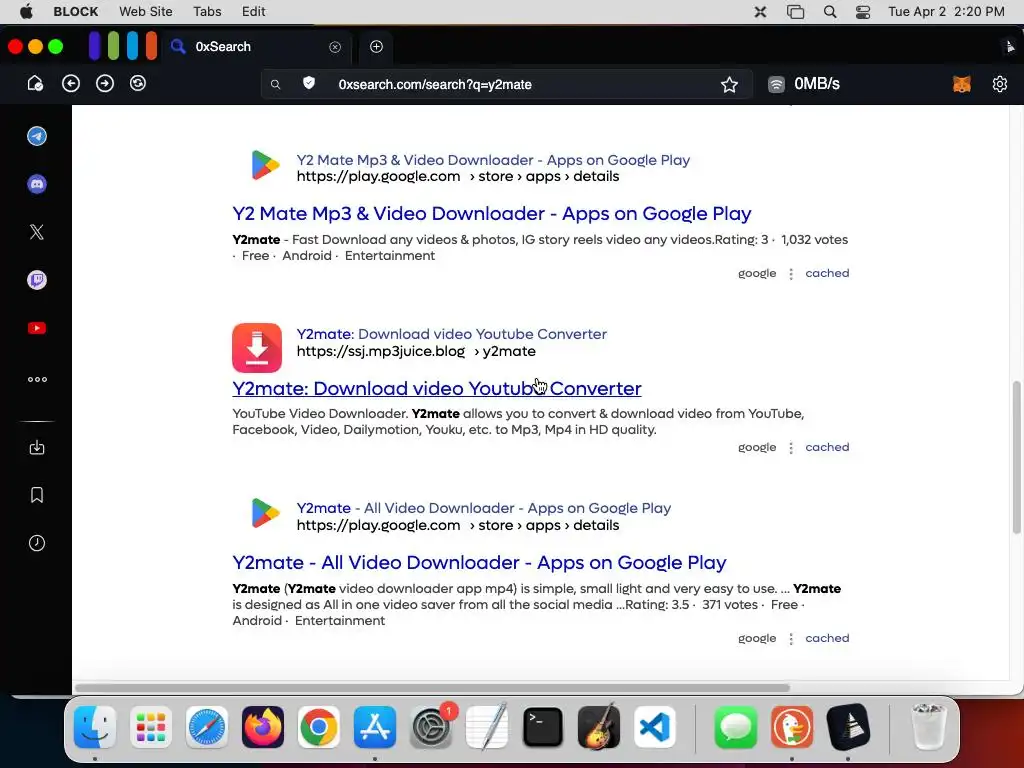Click small Y2 Mate Mp3 breadcrumb title
This screenshot has height=768, width=1024.
tap(493, 160)
